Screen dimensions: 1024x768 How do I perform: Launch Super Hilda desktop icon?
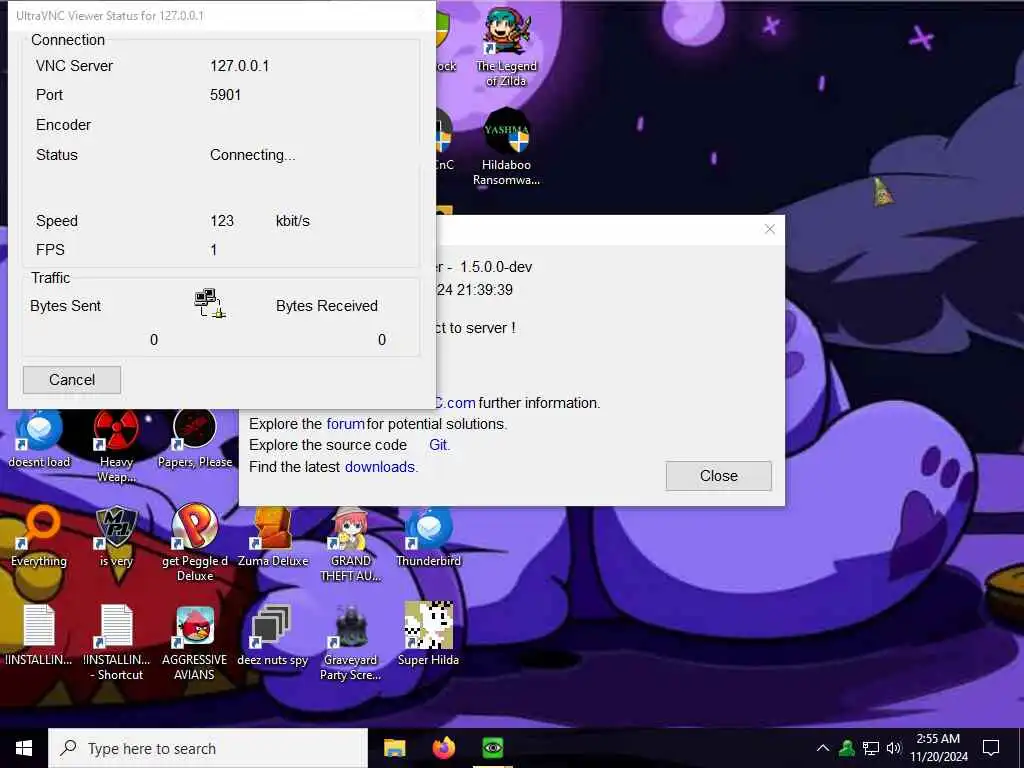(428, 634)
